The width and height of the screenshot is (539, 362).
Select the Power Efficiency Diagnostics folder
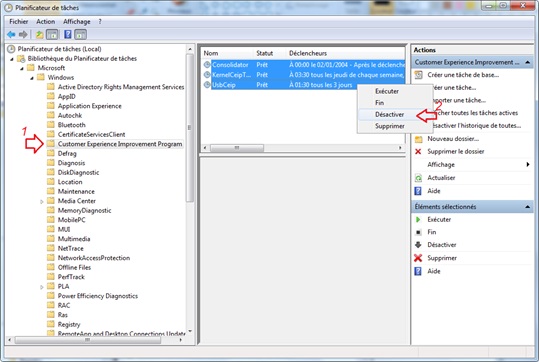coord(98,296)
